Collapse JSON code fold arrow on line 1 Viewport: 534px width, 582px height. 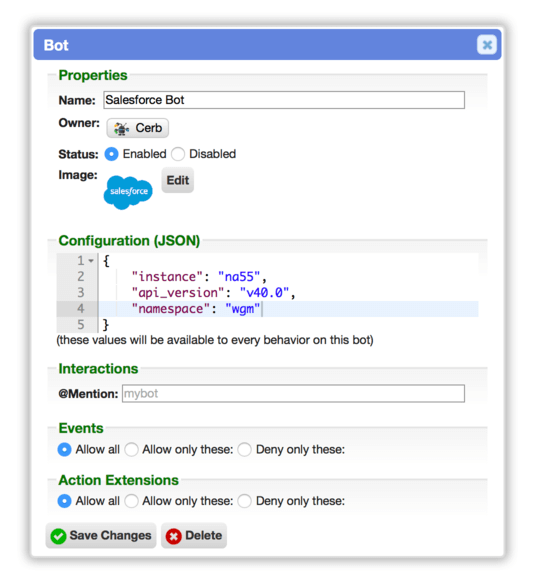coord(91,261)
